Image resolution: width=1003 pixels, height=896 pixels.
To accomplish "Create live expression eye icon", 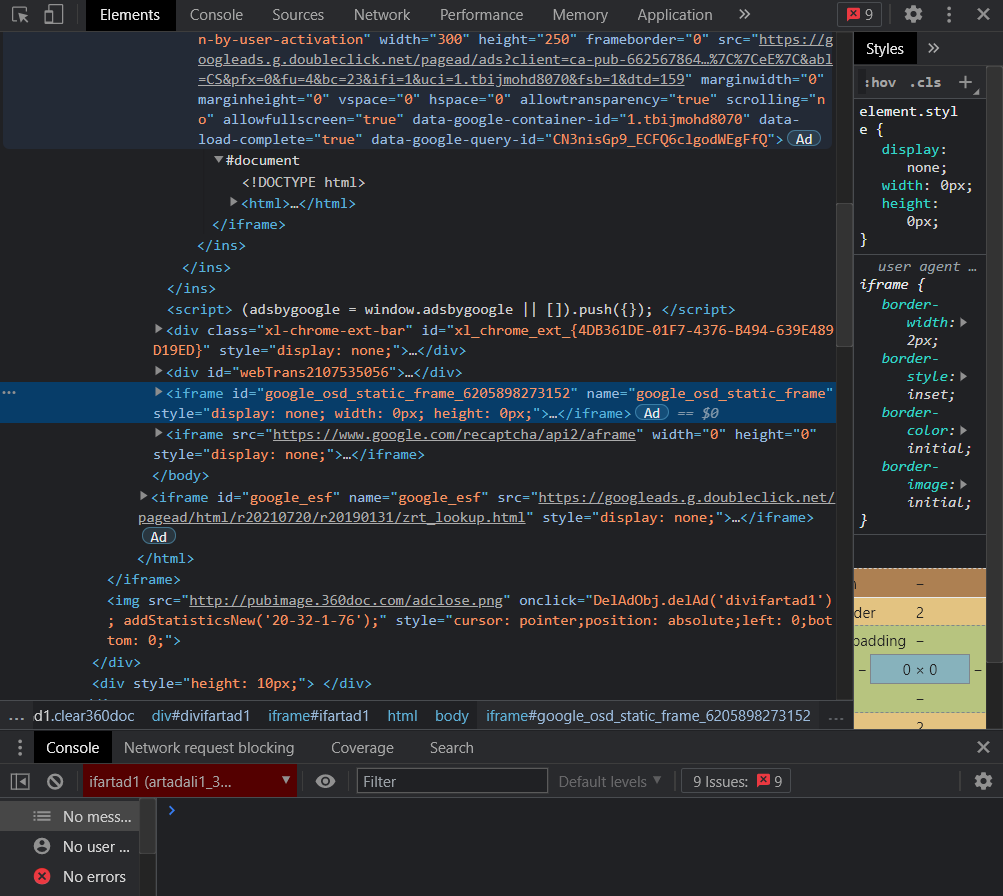I will [326, 782].
